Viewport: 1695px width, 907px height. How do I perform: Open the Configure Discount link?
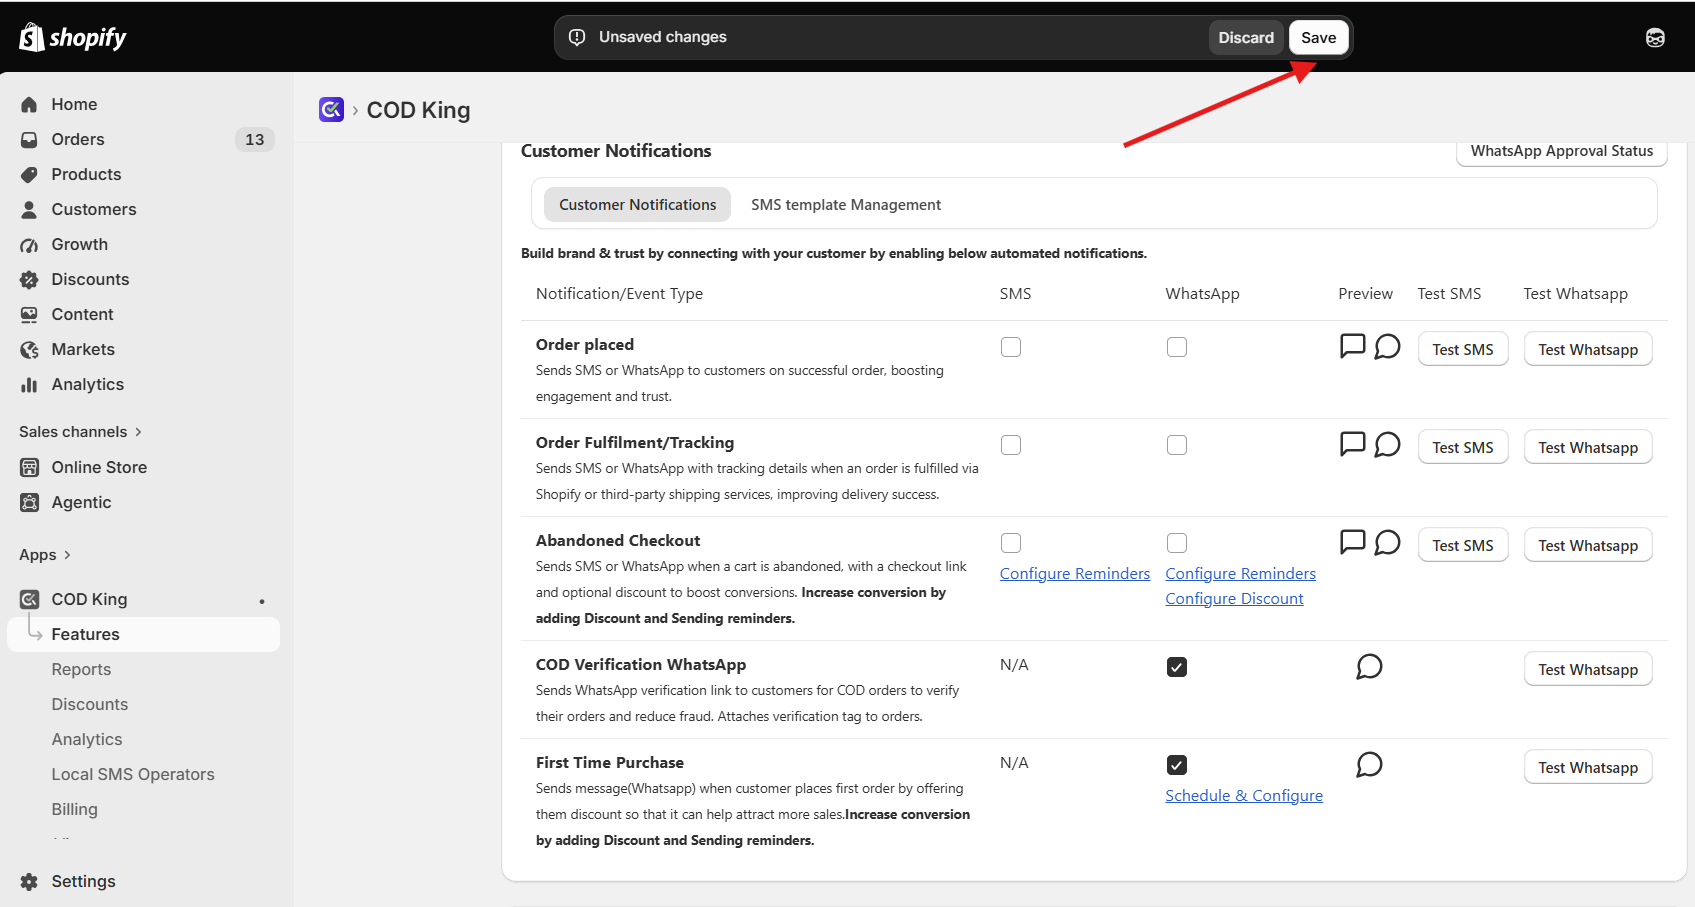(1234, 599)
